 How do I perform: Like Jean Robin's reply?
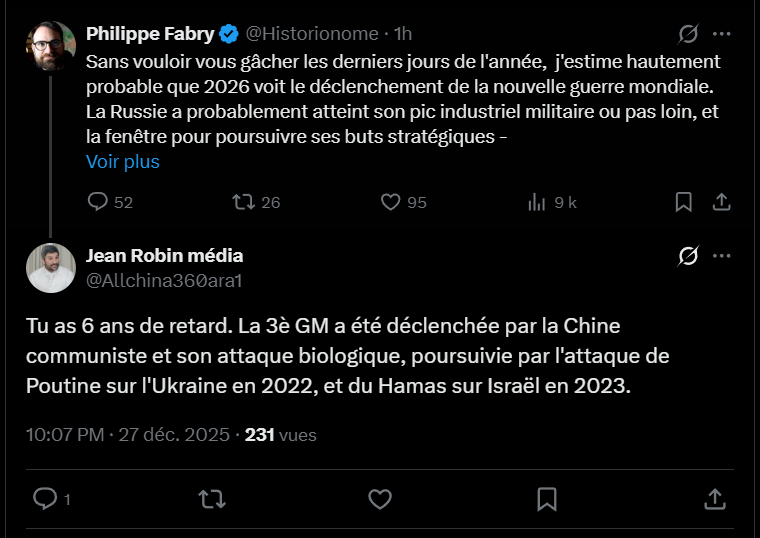(380, 498)
